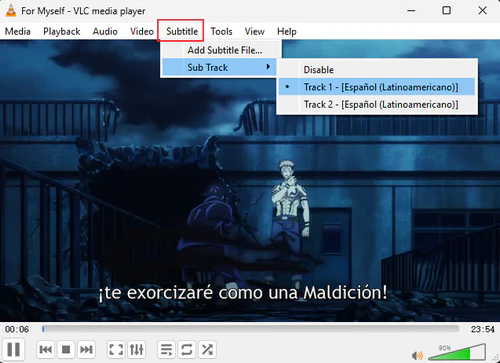The height and width of the screenshot is (363, 500).
Task: Toggle loop playback mode
Action: (x=187, y=350)
